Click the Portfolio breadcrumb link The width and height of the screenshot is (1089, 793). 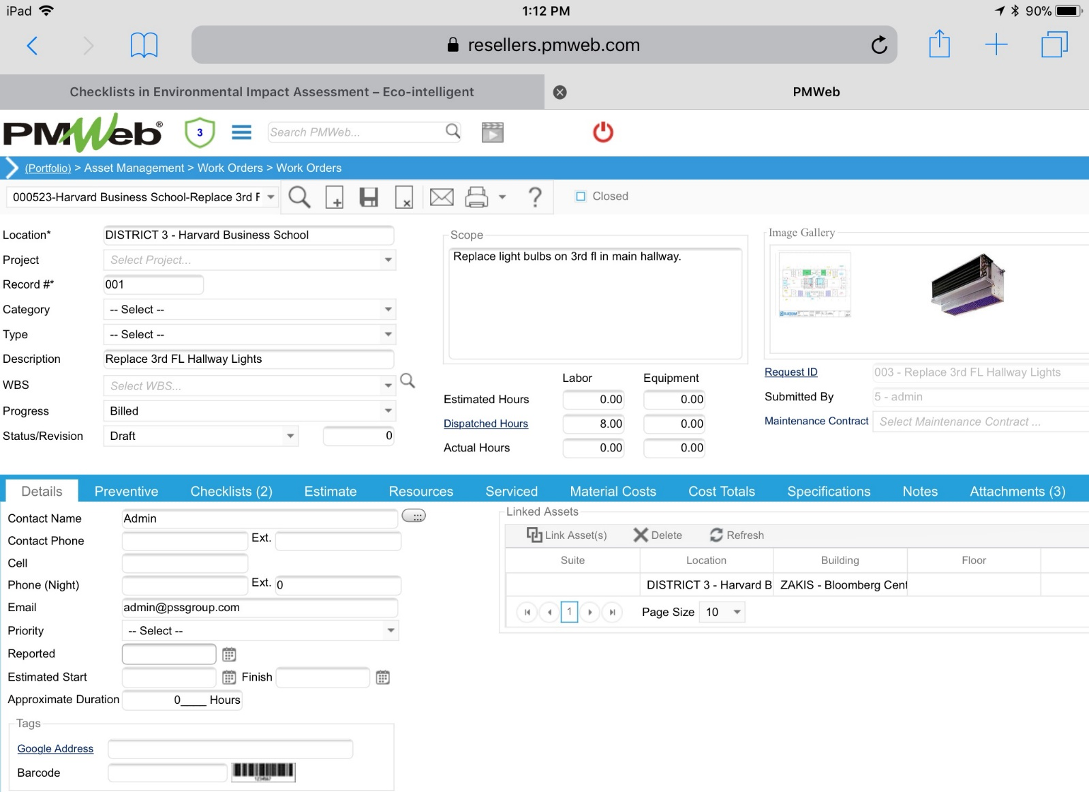[x=48, y=168]
